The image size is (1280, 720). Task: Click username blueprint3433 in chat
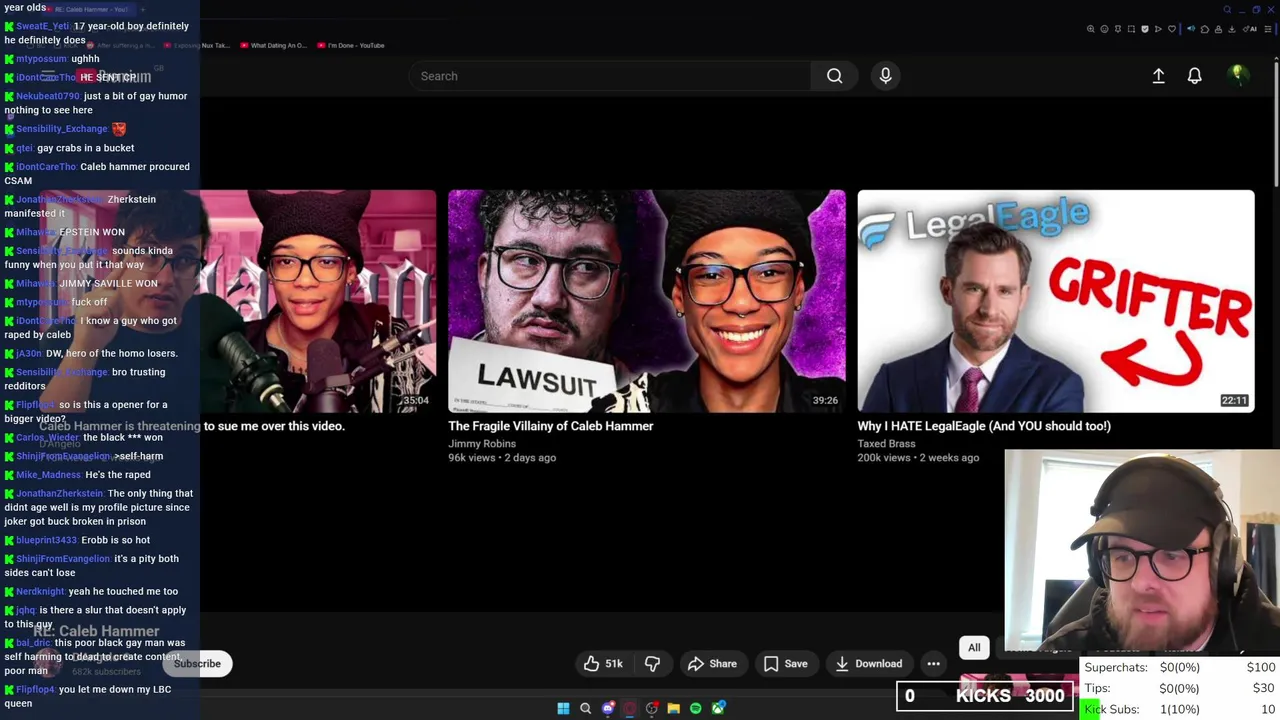tap(46, 540)
